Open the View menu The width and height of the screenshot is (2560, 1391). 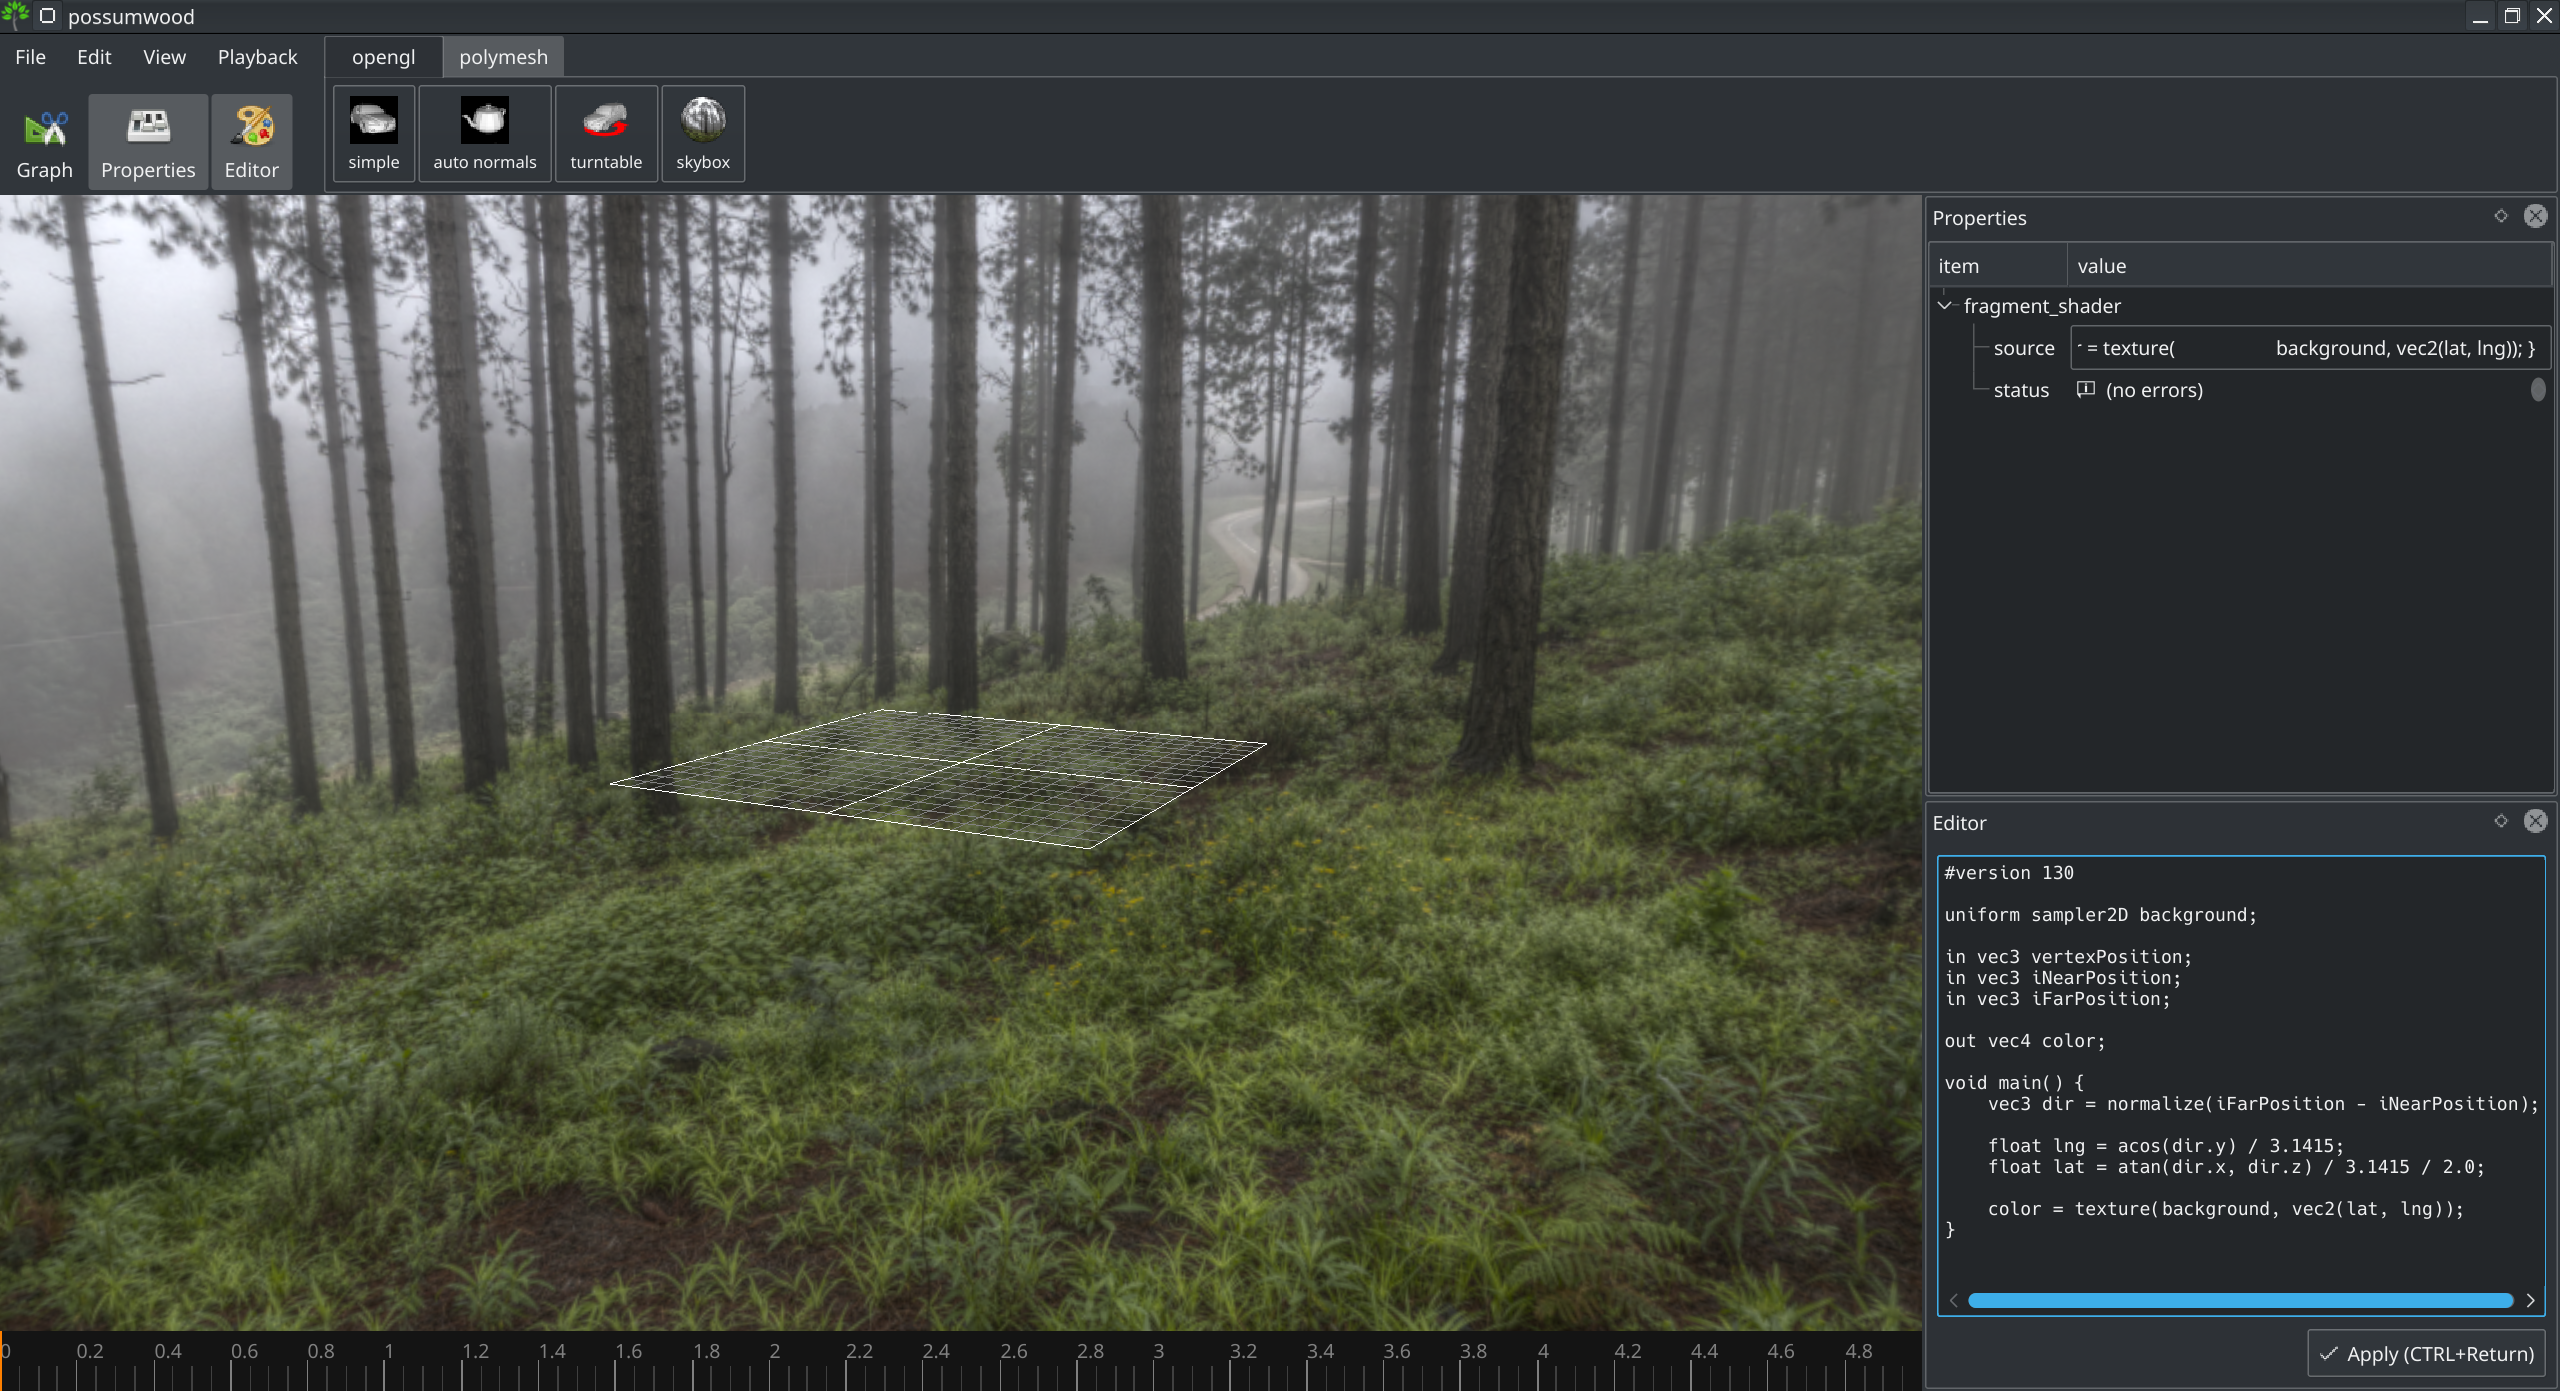pos(164,57)
